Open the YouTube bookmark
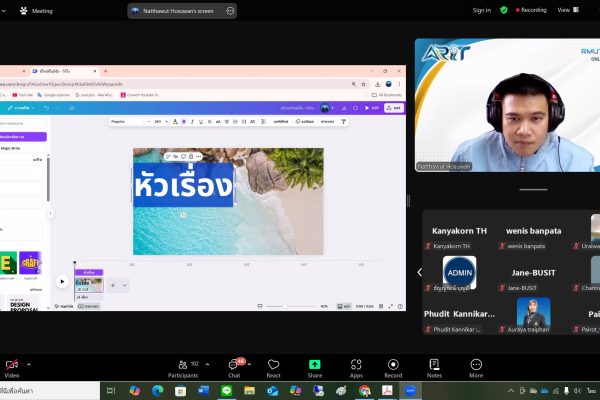Image resolution: width=600 pixels, height=400 pixels. pos(23,95)
